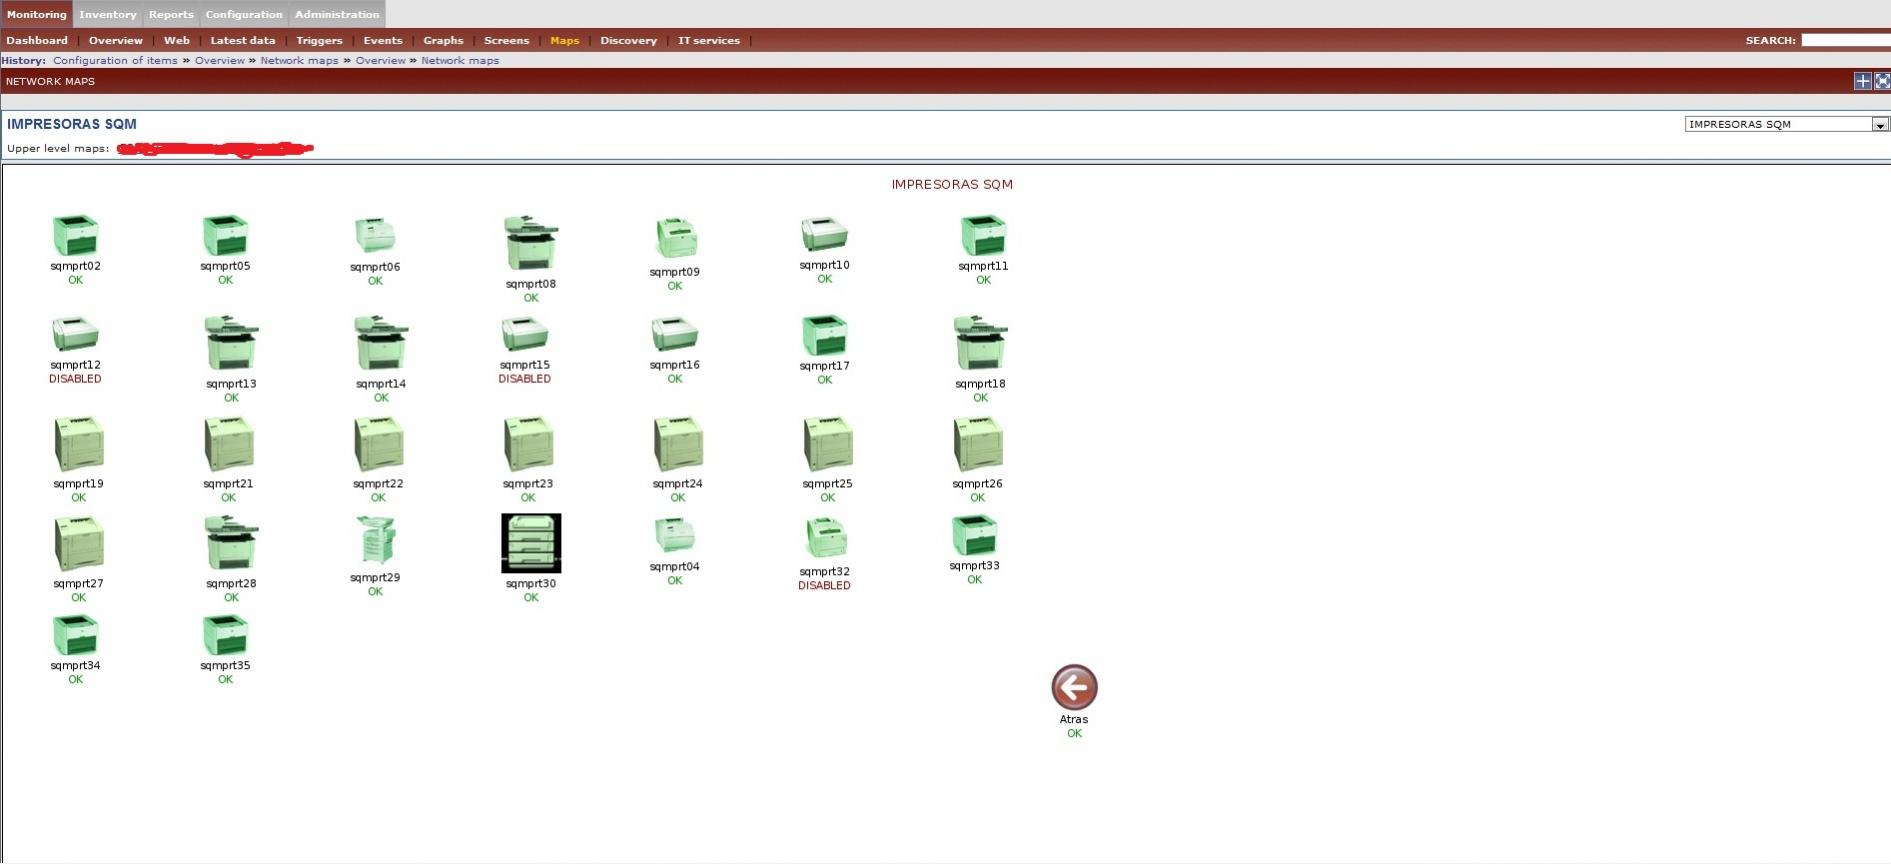Switch to the Monitoring tab
This screenshot has width=1891, height=864.
click(36, 14)
